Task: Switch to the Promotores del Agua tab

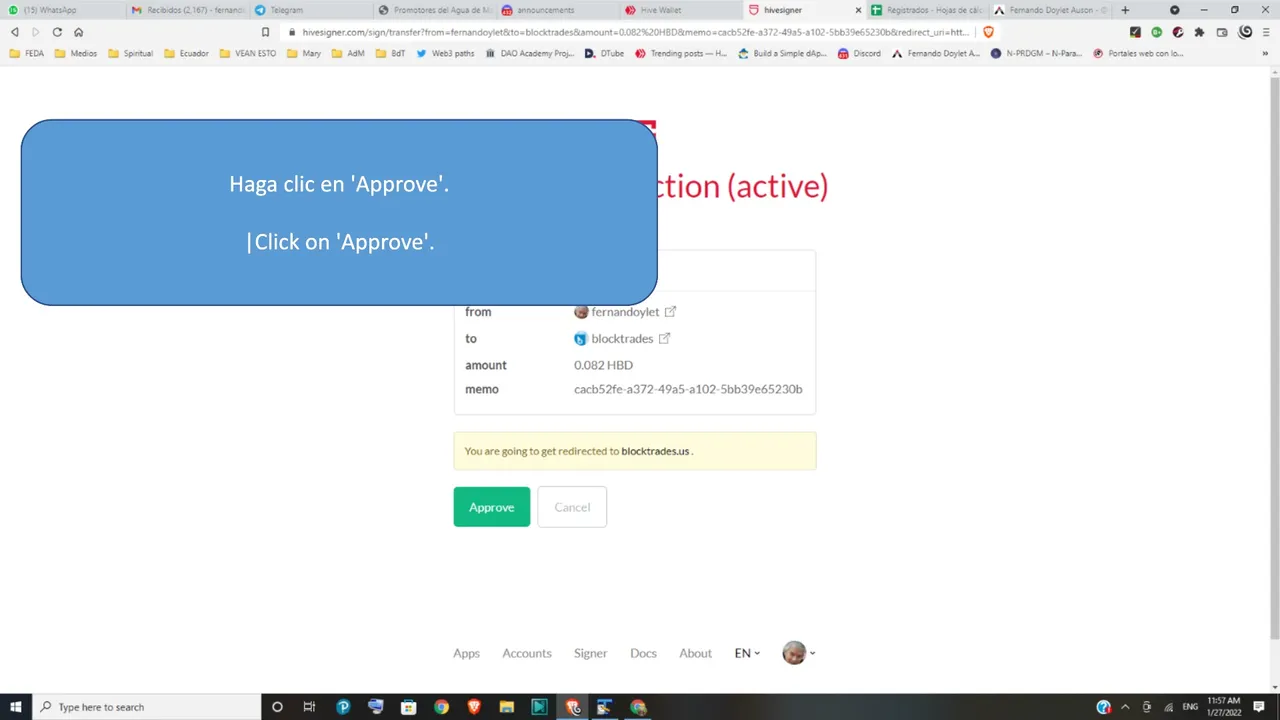Action: (434, 10)
